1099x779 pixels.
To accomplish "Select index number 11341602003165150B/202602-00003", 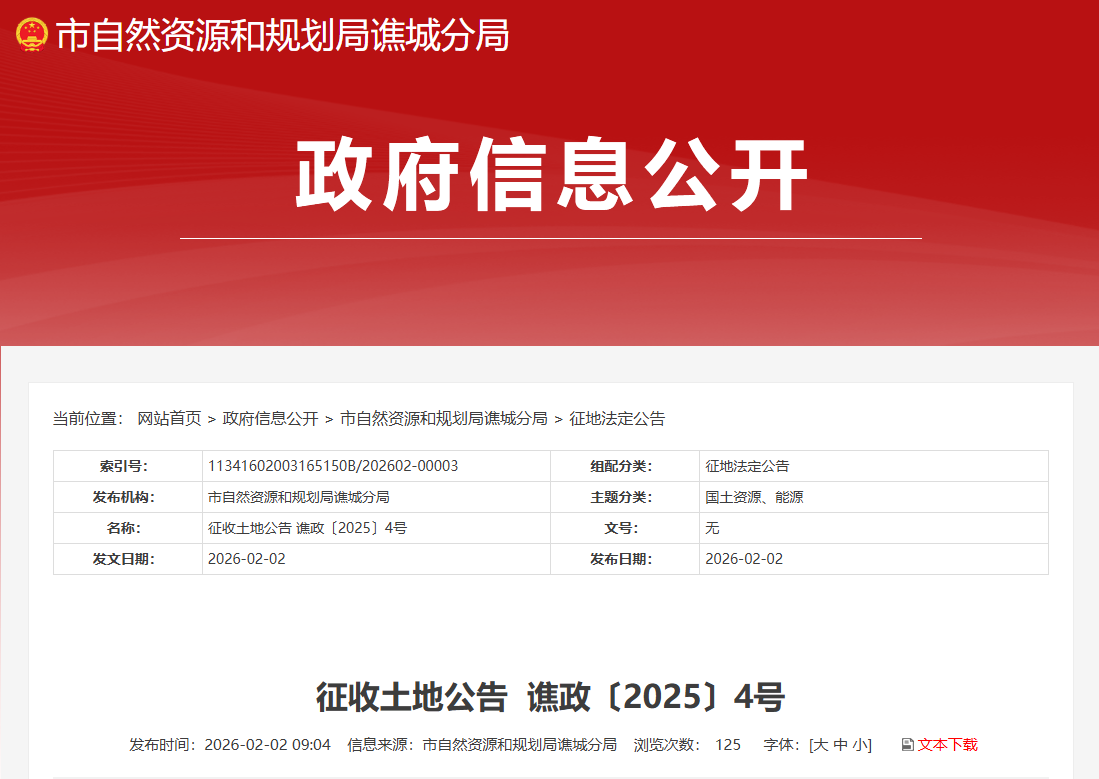I will [x=333, y=466].
